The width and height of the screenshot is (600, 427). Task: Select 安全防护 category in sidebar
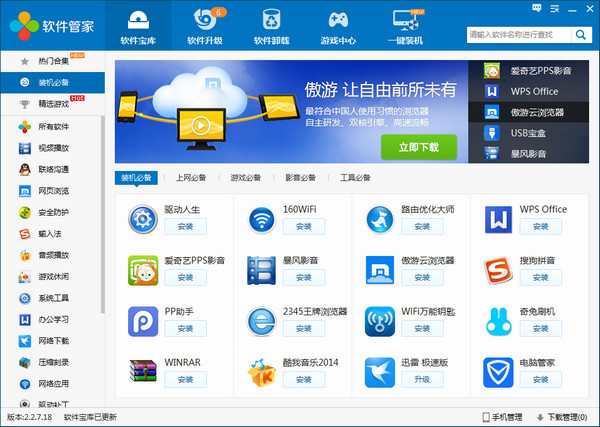click(53, 212)
